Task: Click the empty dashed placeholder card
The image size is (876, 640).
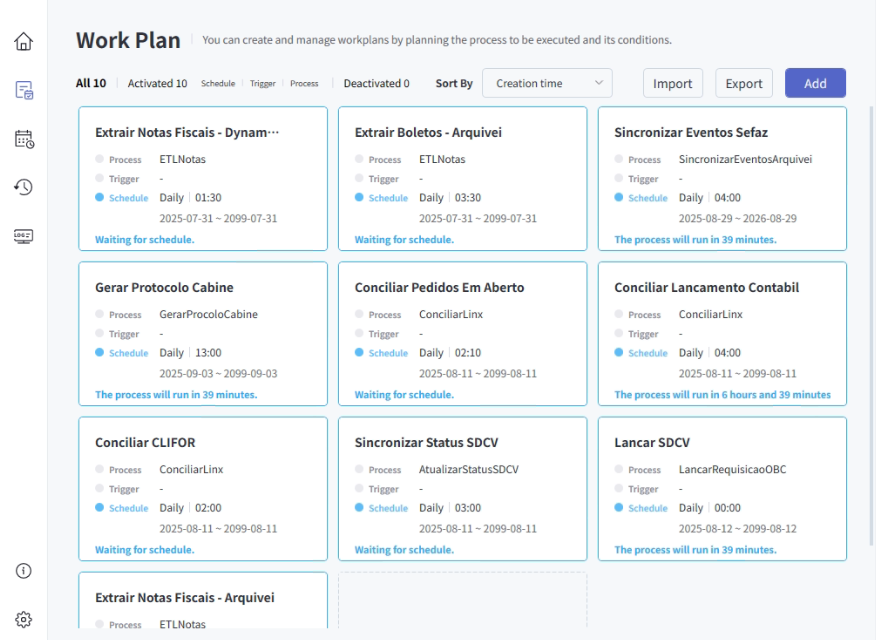Action: (x=462, y=600)
